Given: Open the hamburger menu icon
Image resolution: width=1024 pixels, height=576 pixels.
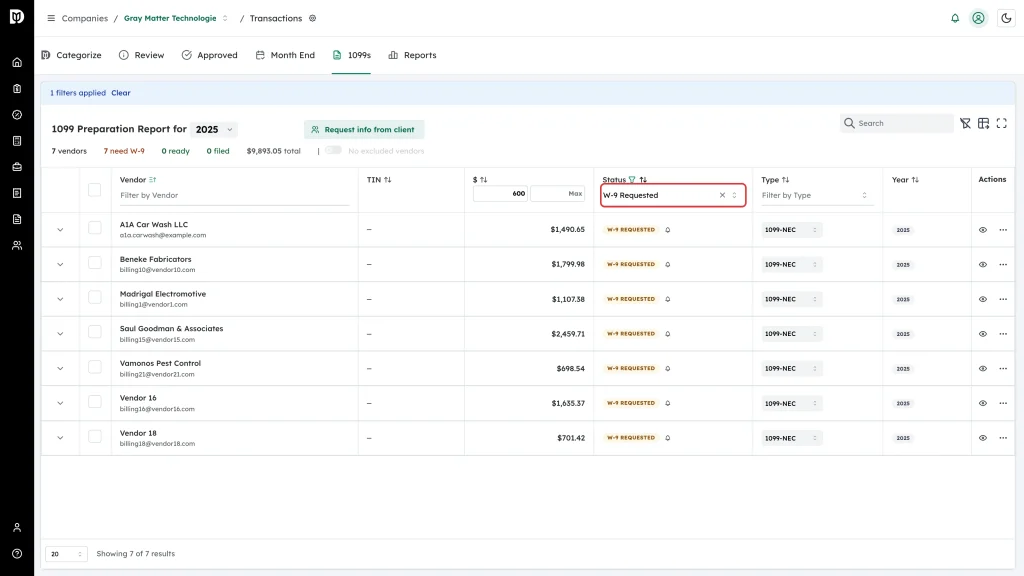Looking at the screenshot, I should (51, 18).
